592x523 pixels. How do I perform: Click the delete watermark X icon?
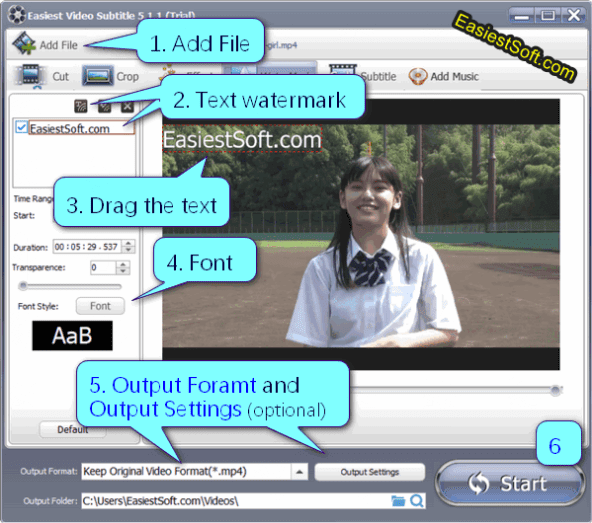tap(127, 106)
